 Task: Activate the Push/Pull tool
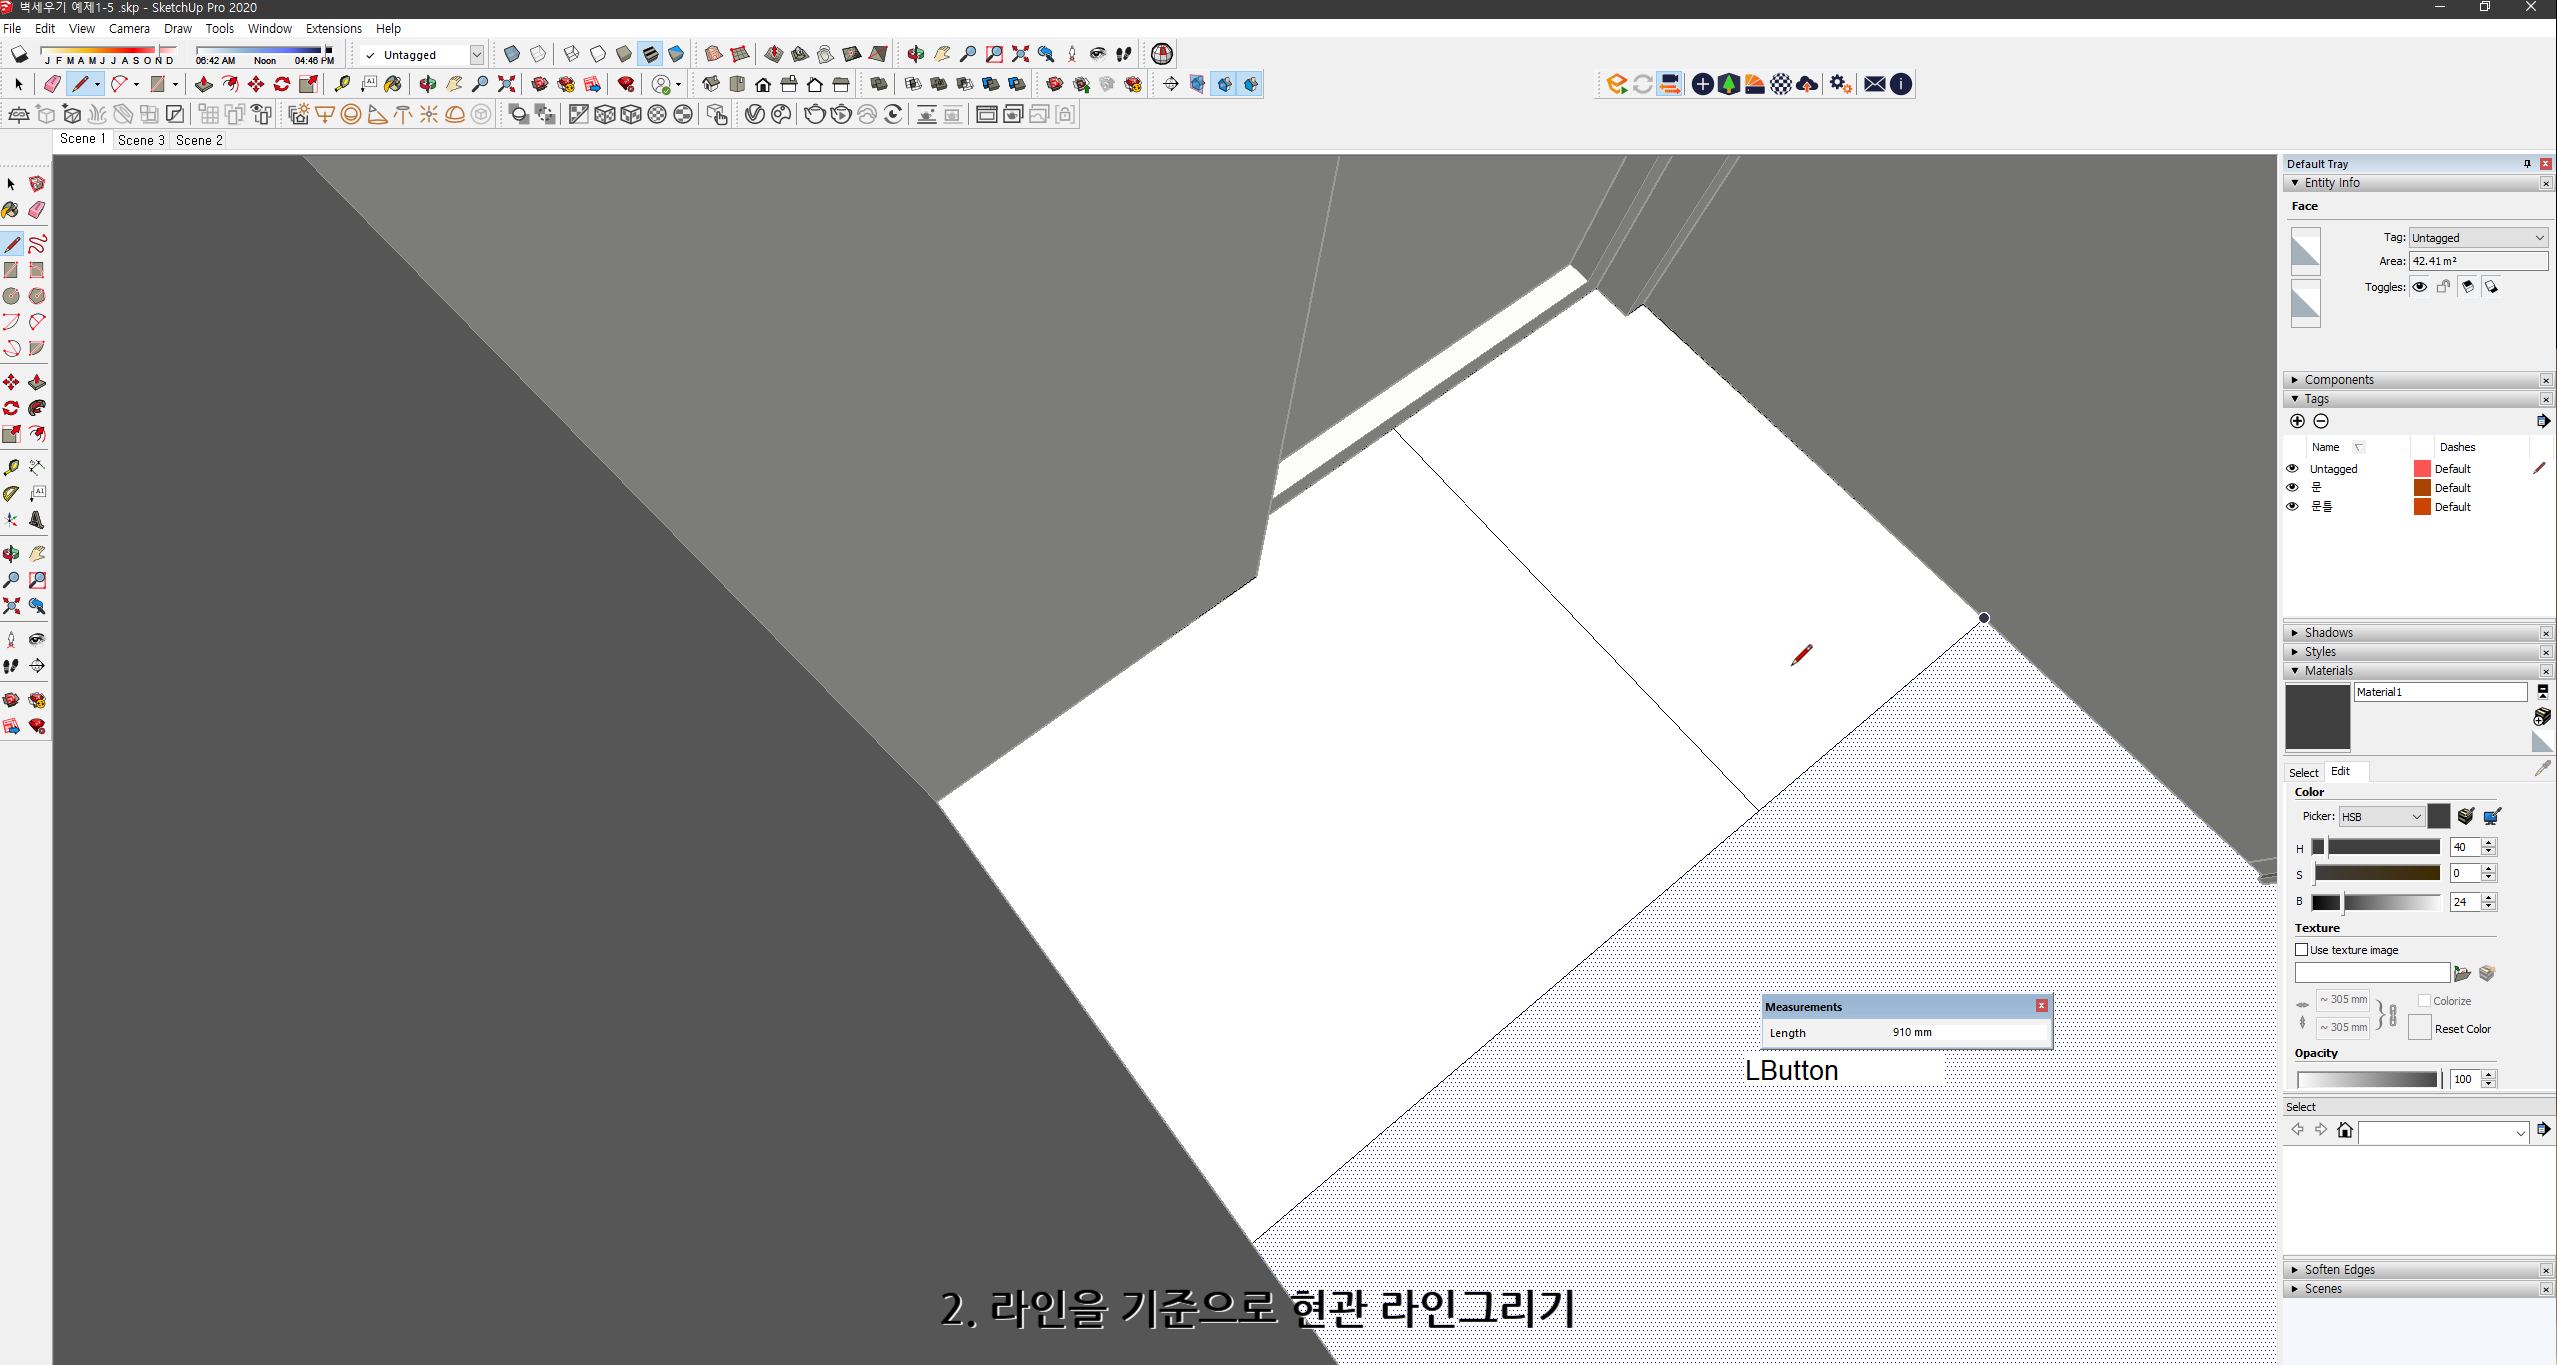click(x=37, y=381)
